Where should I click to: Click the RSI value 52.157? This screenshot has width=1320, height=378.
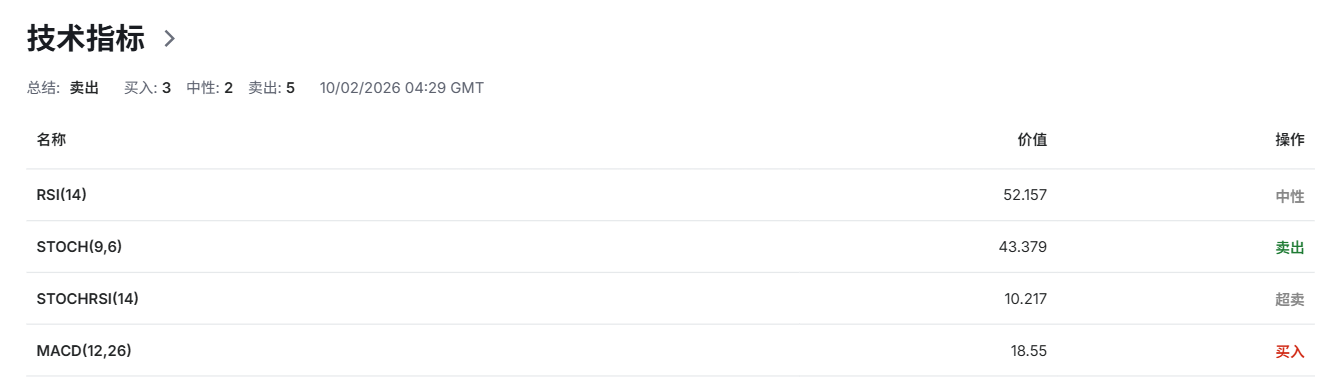[1025, 194]
